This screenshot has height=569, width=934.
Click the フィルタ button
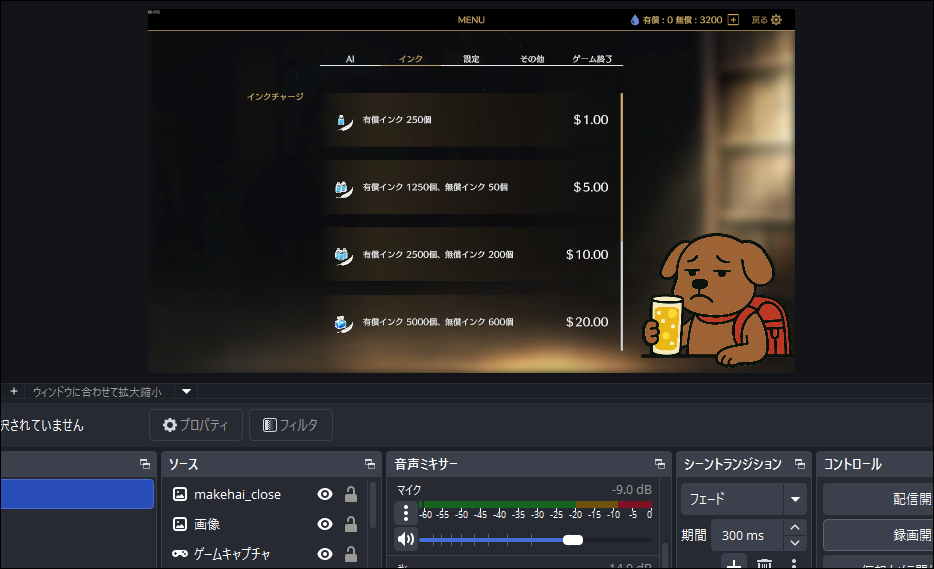coord(290,425)
